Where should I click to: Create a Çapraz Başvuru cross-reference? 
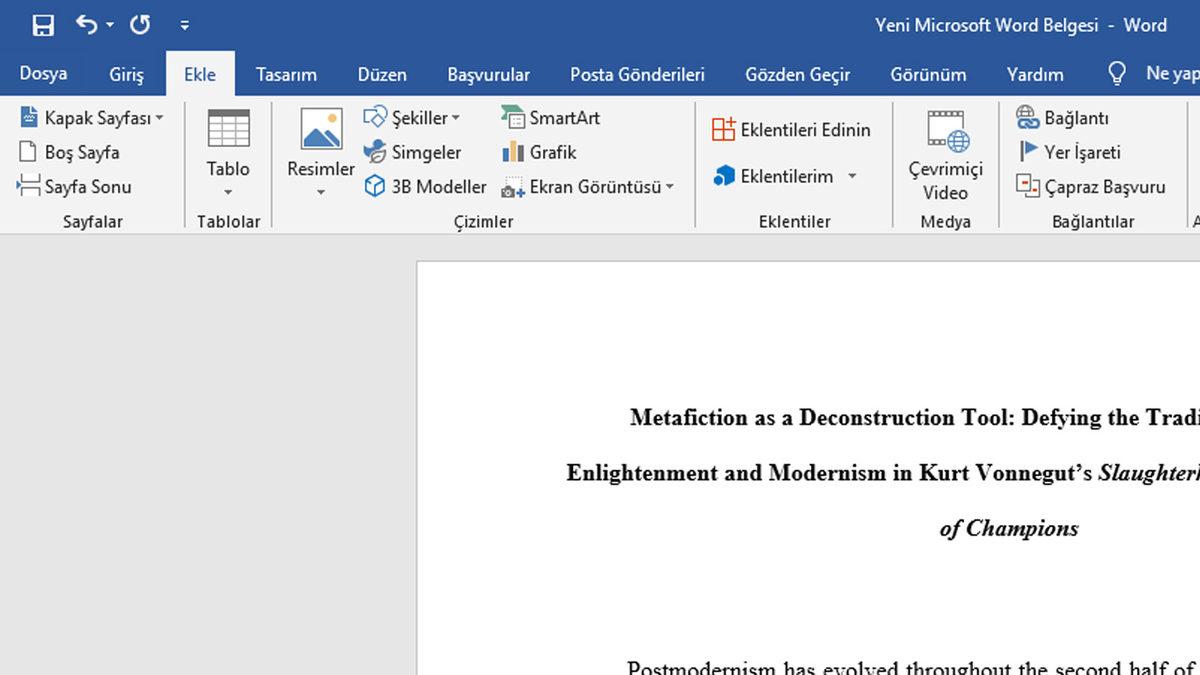(x=1092, y=187)
